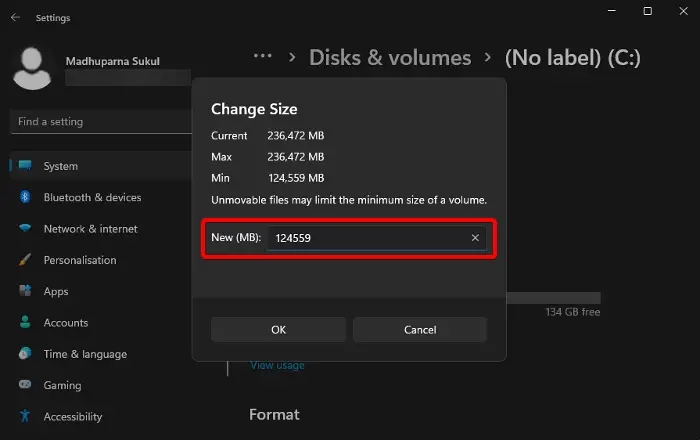Navigate to Disks & volumes breadcrumb

(390, 58)
